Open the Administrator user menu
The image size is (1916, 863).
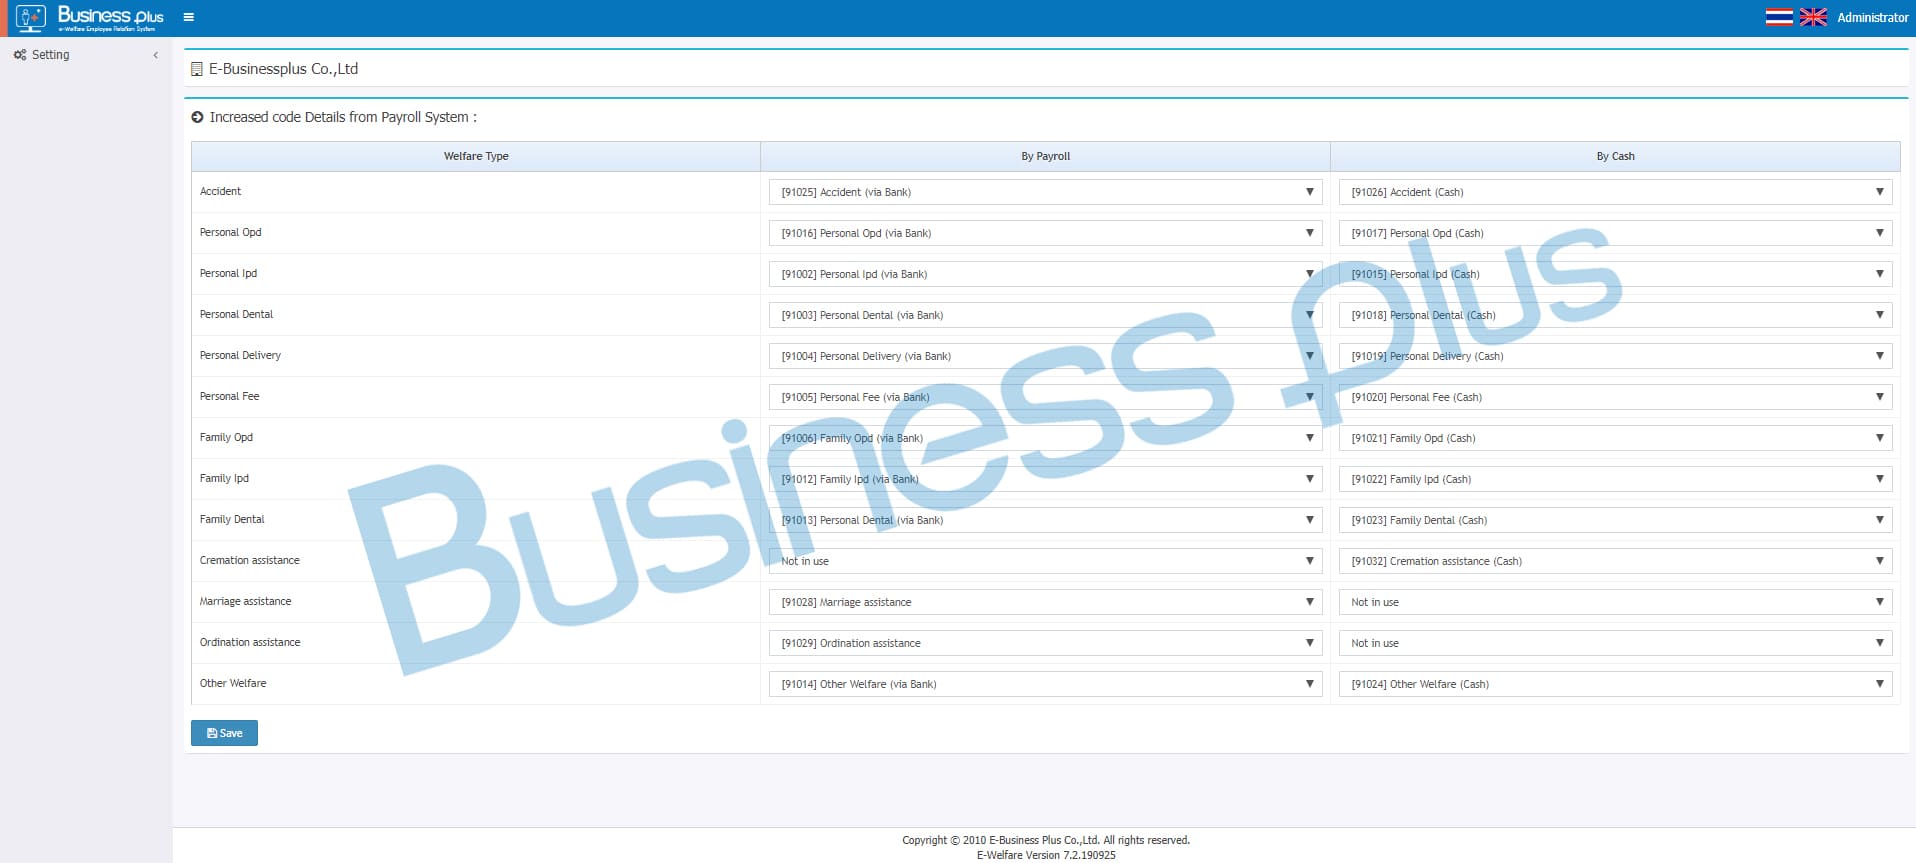point(1872,17)
